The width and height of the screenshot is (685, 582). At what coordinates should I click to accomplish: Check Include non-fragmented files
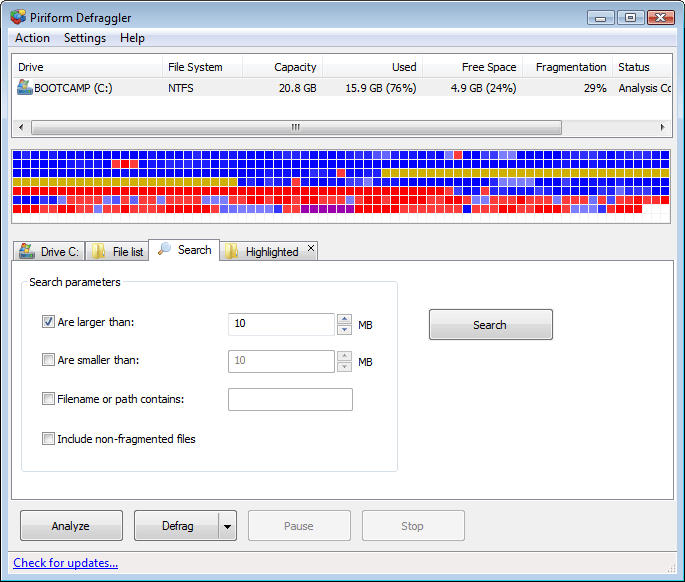click(x=48, y=438)
